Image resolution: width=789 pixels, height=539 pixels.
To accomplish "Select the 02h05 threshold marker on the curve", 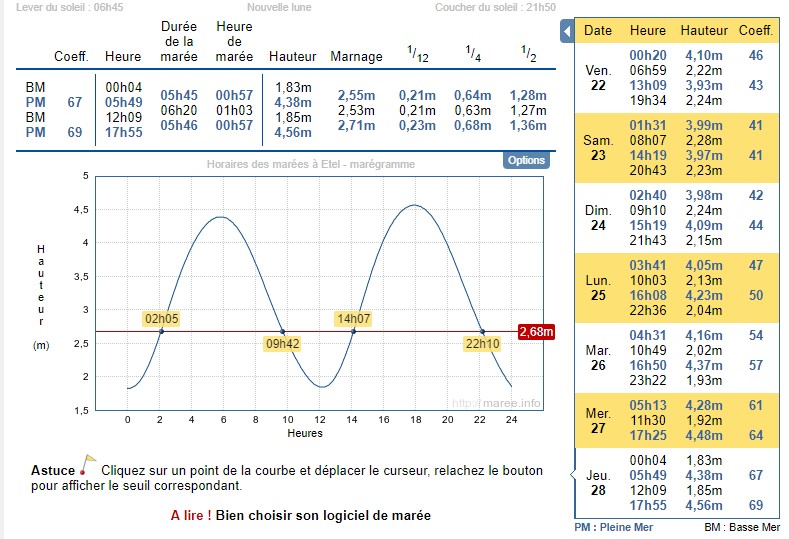I will (162, 319).
